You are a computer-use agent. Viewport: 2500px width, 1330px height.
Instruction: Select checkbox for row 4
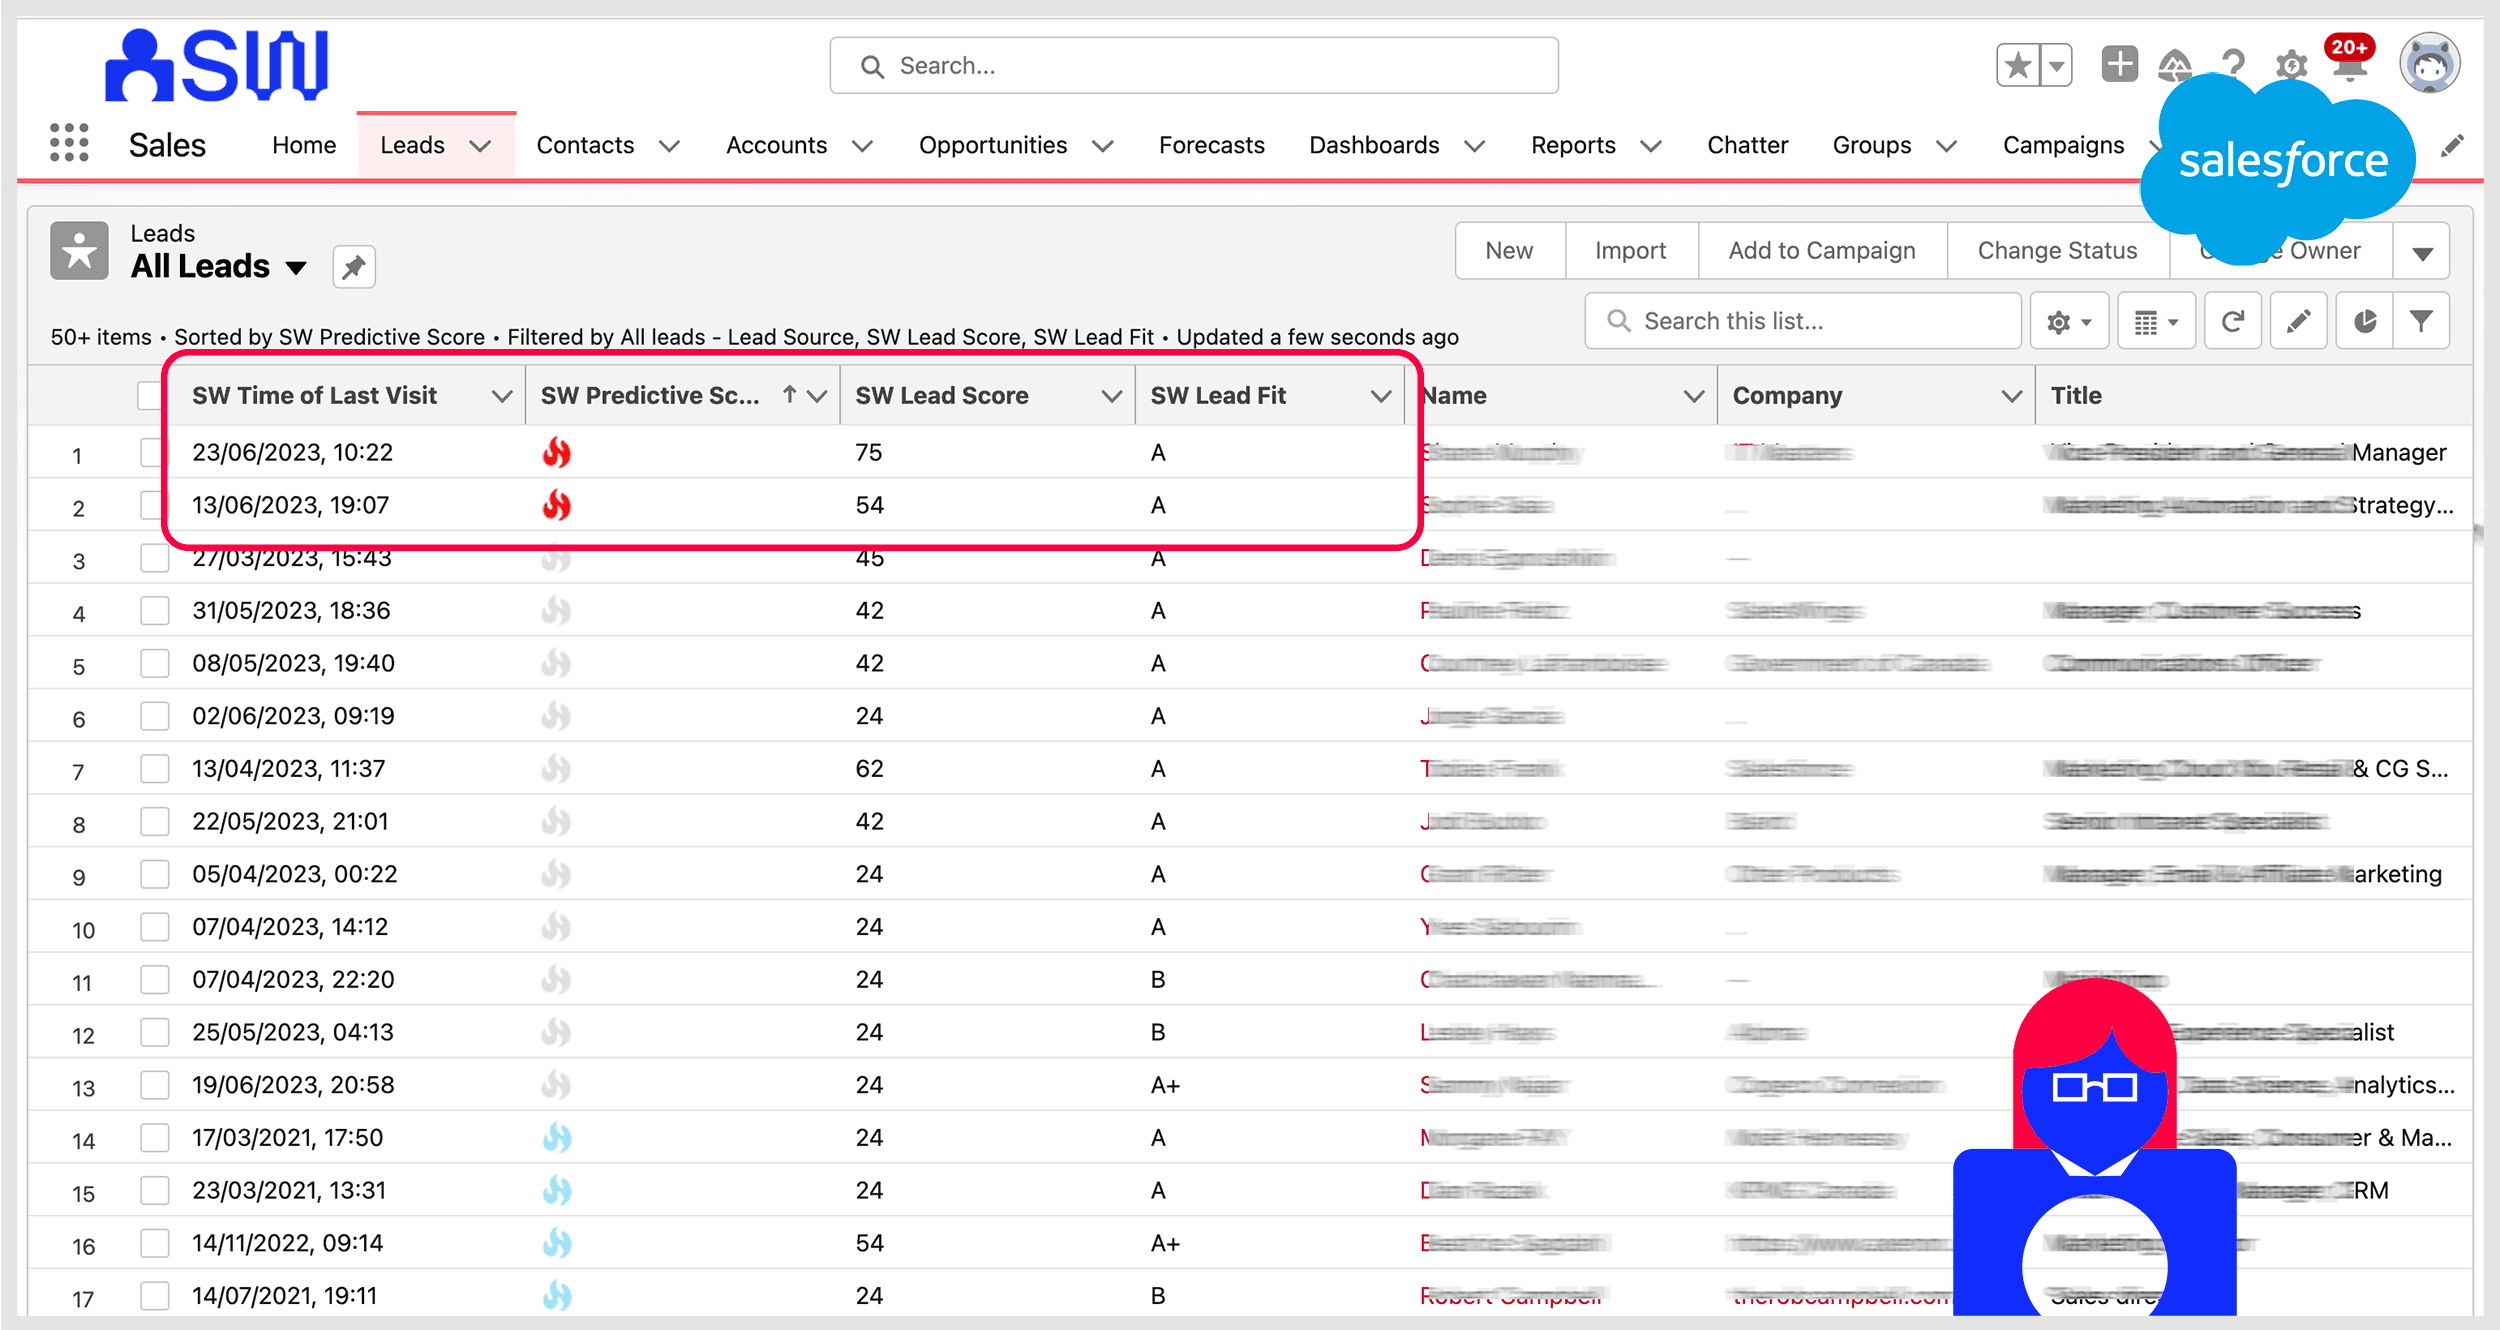point(155,610)
